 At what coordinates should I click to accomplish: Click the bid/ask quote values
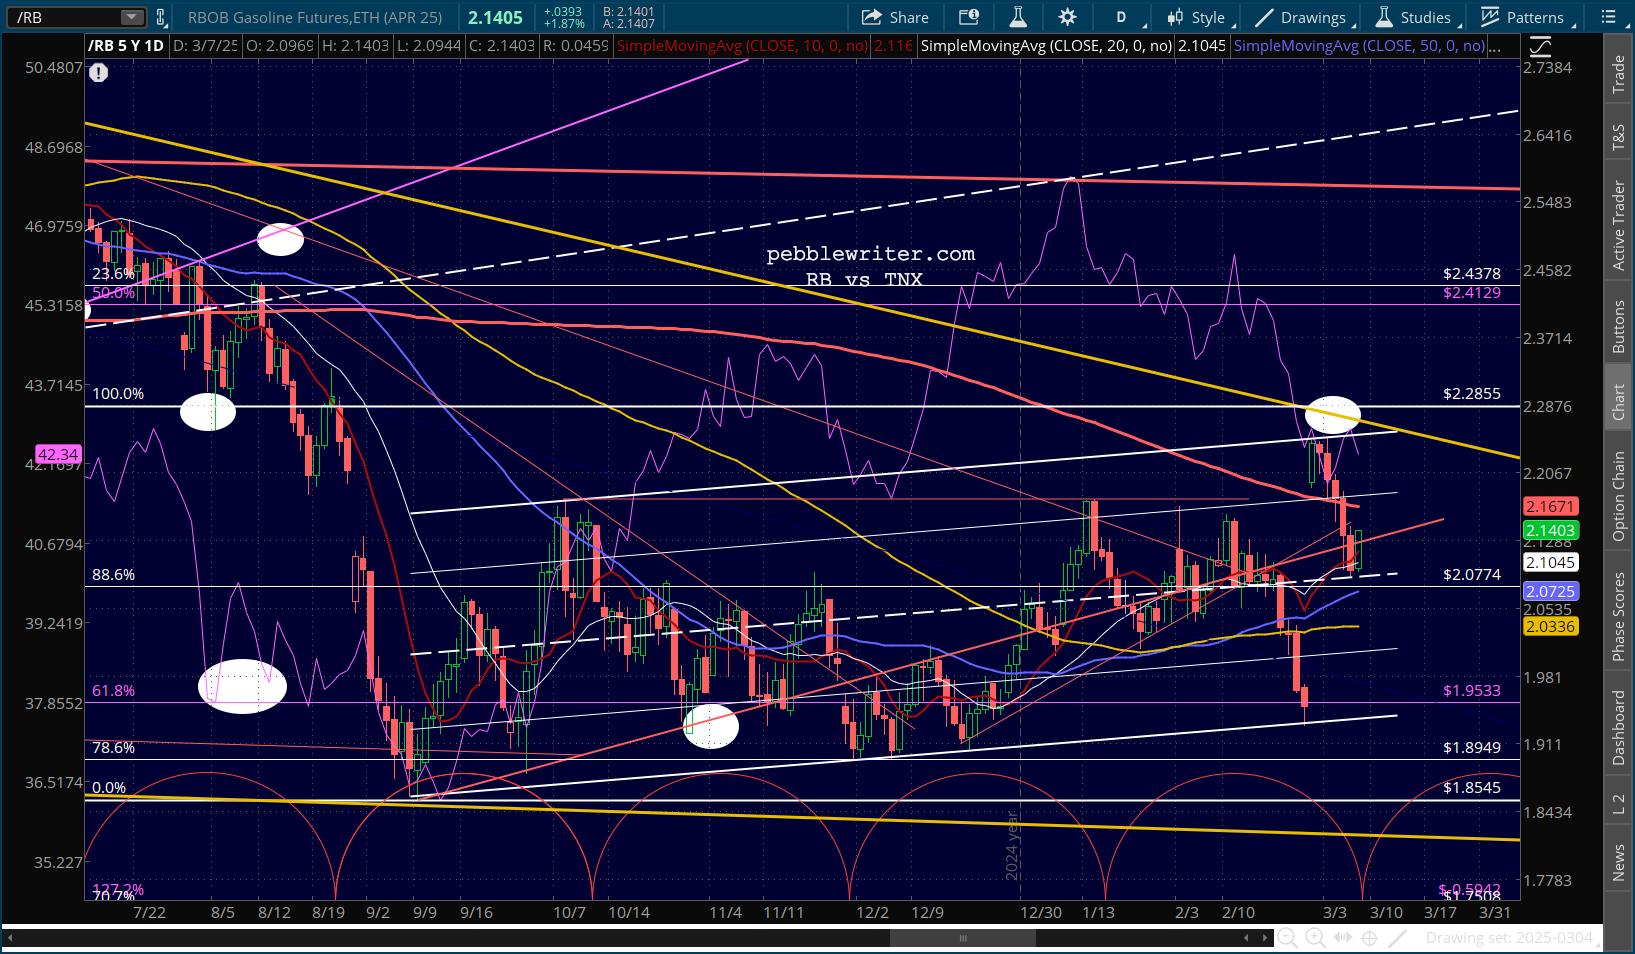pyautogui.click(x=629, y=17)
